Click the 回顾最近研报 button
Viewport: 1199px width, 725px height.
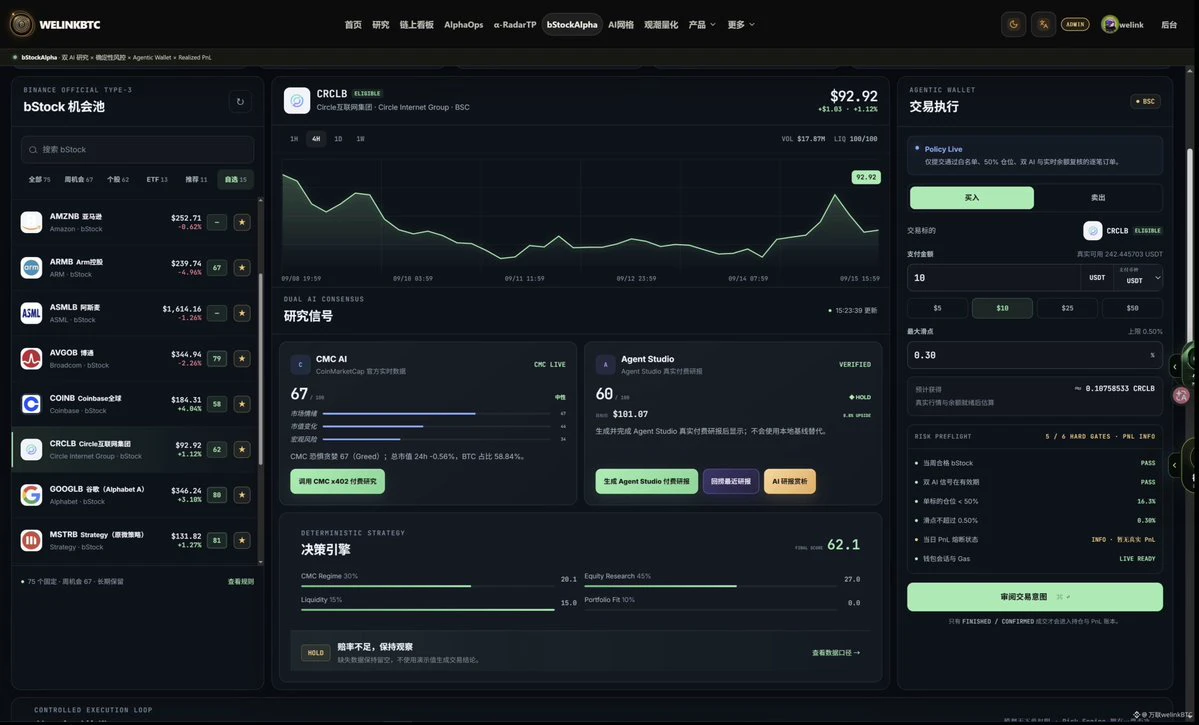click(x=730, y=481)
